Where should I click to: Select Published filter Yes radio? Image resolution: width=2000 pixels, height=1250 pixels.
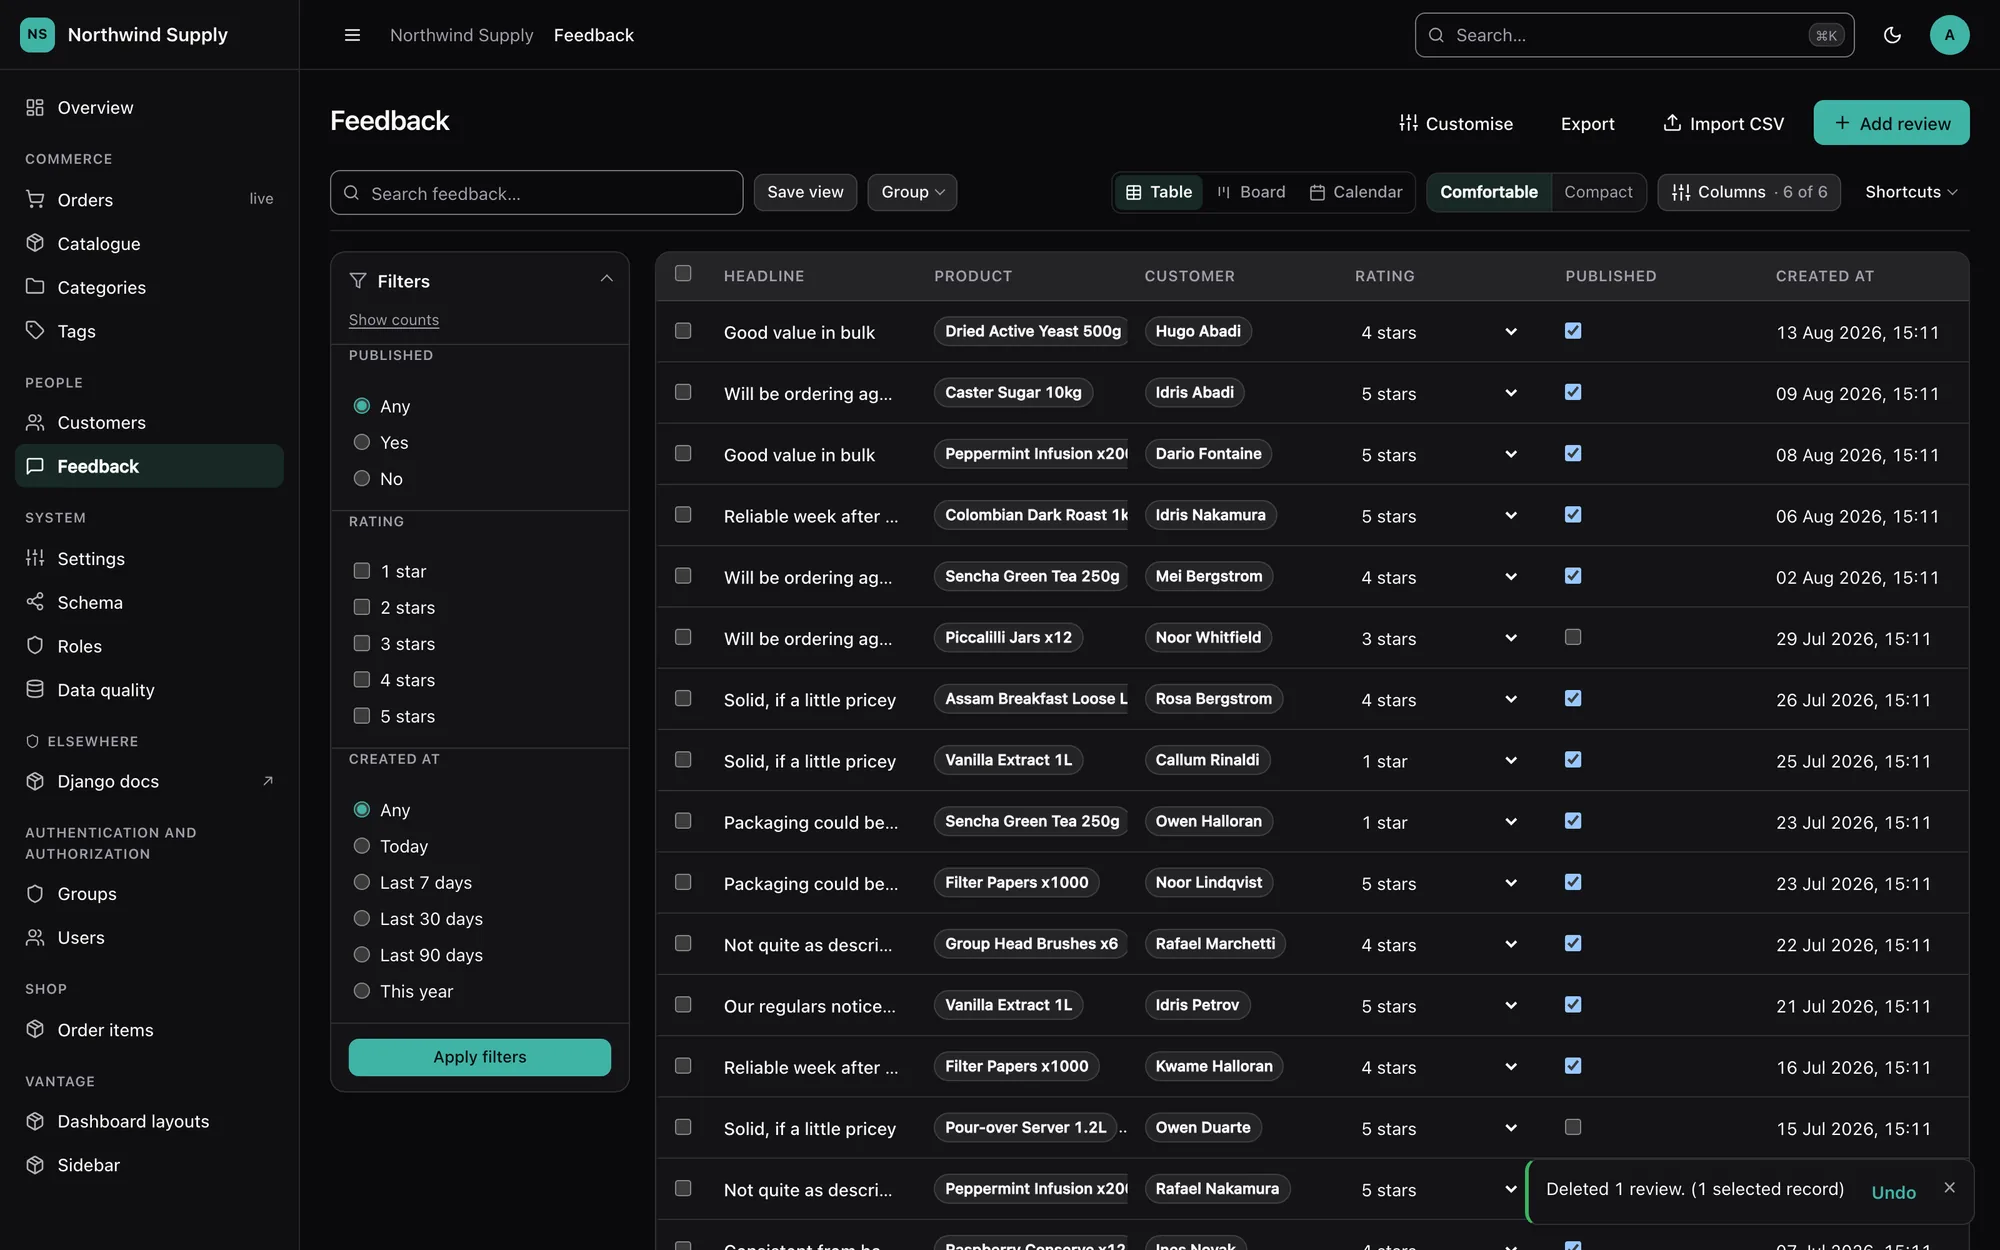pos(362,442)
